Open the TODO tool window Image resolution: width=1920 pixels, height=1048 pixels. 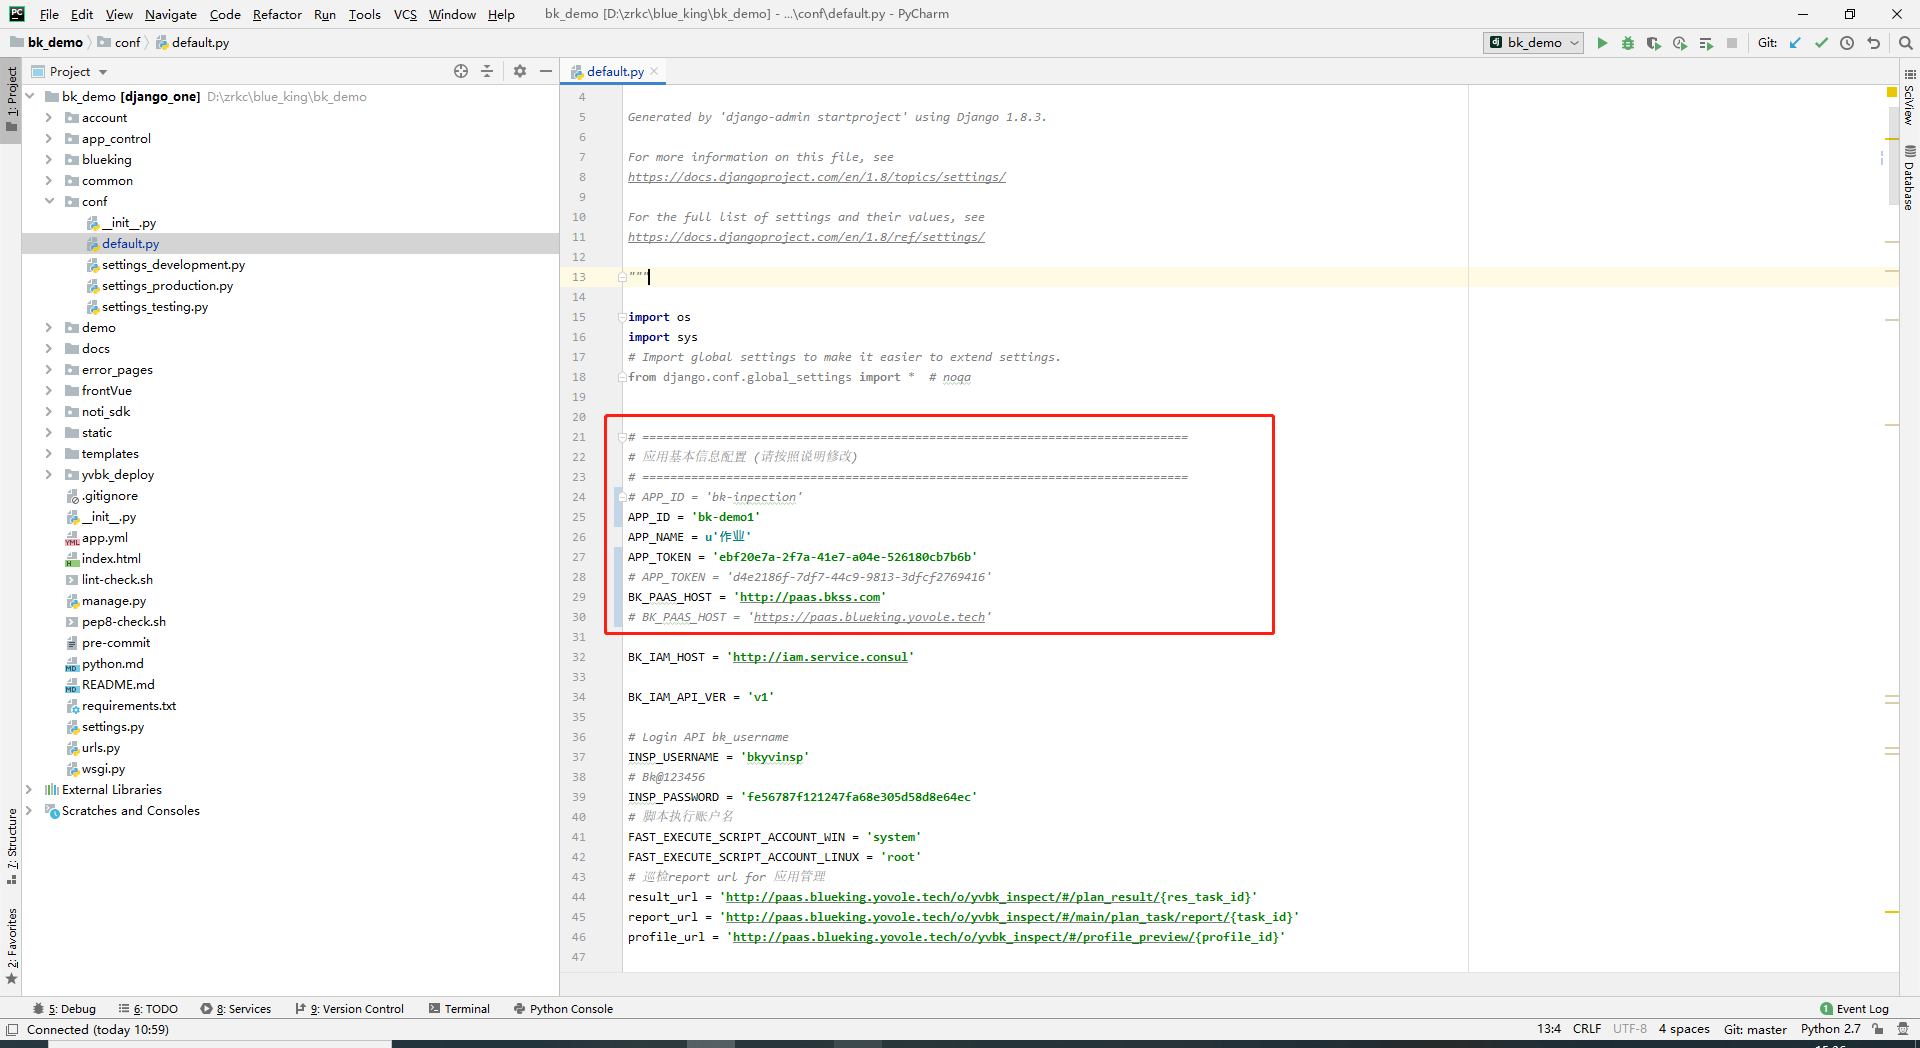(148, 1009)
